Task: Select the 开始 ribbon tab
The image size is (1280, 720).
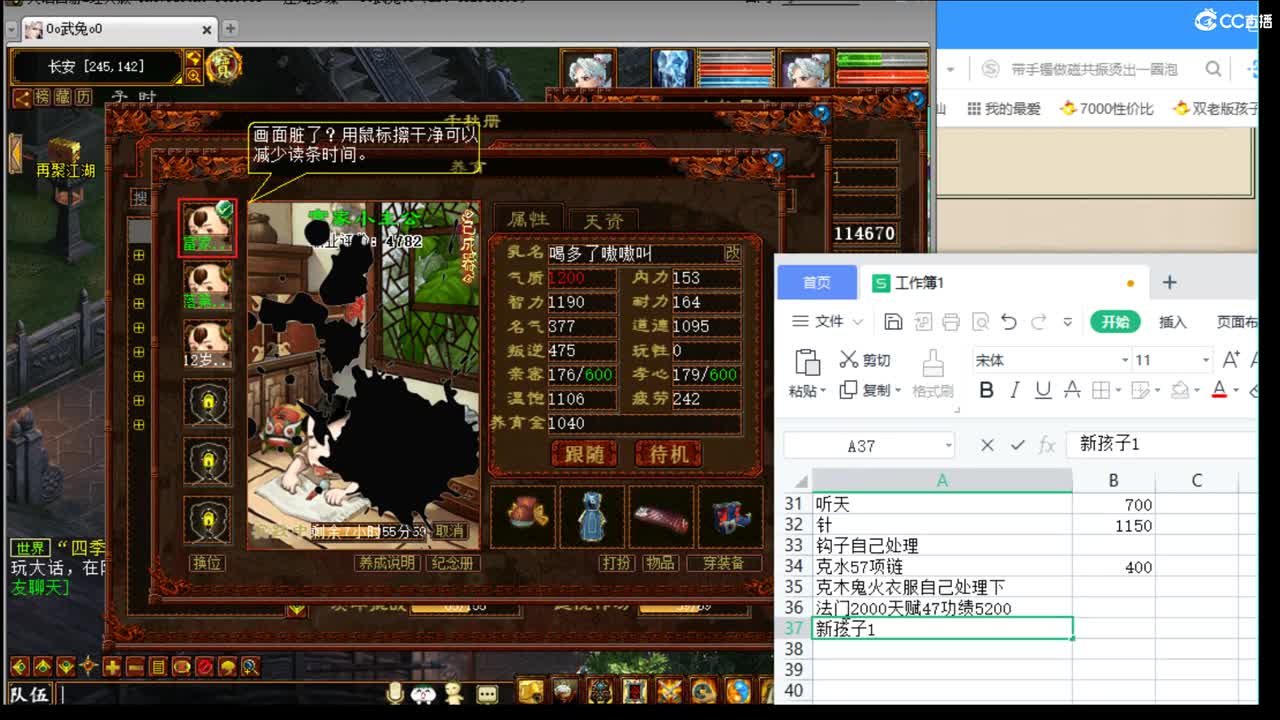Action: coord(1115,321)
